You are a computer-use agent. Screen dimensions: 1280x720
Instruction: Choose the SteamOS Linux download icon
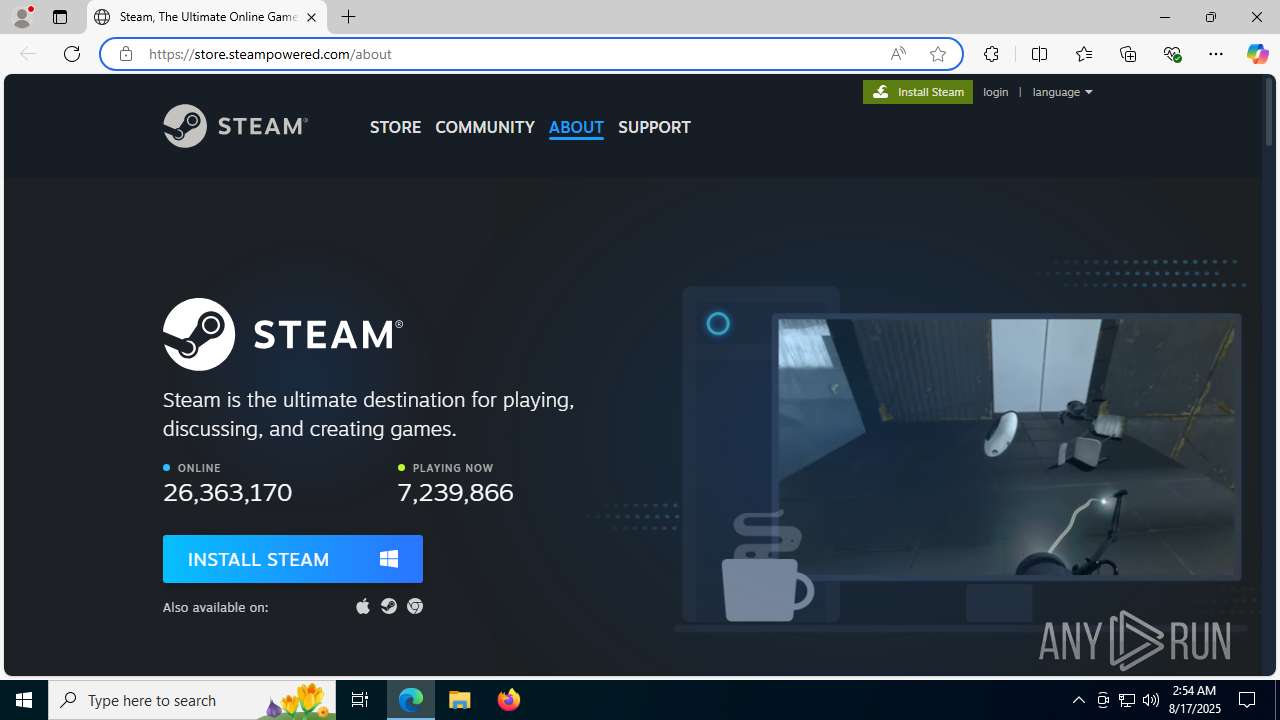pos(389,606)
